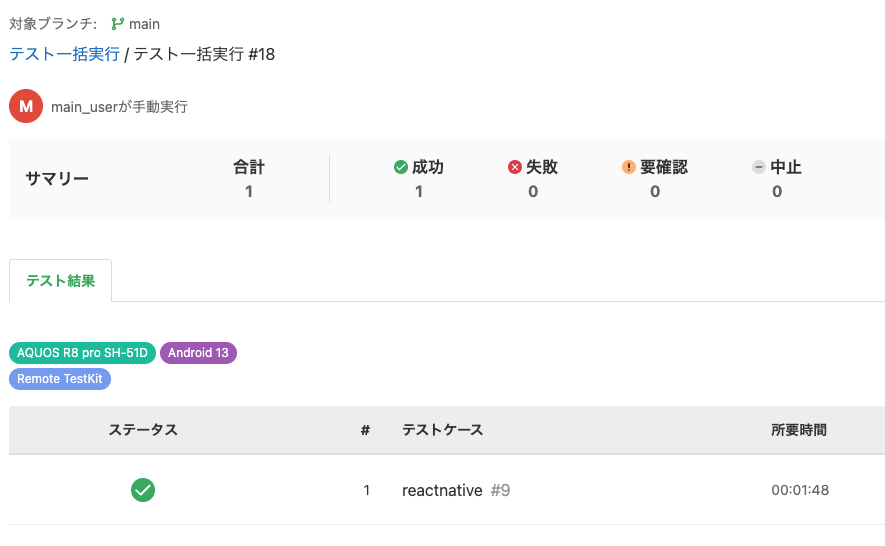The image size is (885, 546).
Task: Click the red failure X icon
Action: pyautogui.click(x=515, y=168)
